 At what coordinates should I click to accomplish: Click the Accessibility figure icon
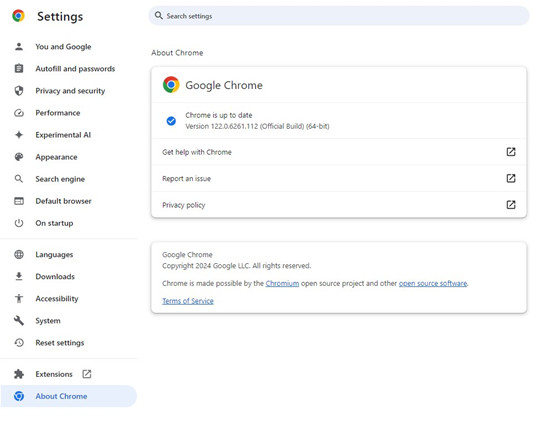(x=19, y=298)
